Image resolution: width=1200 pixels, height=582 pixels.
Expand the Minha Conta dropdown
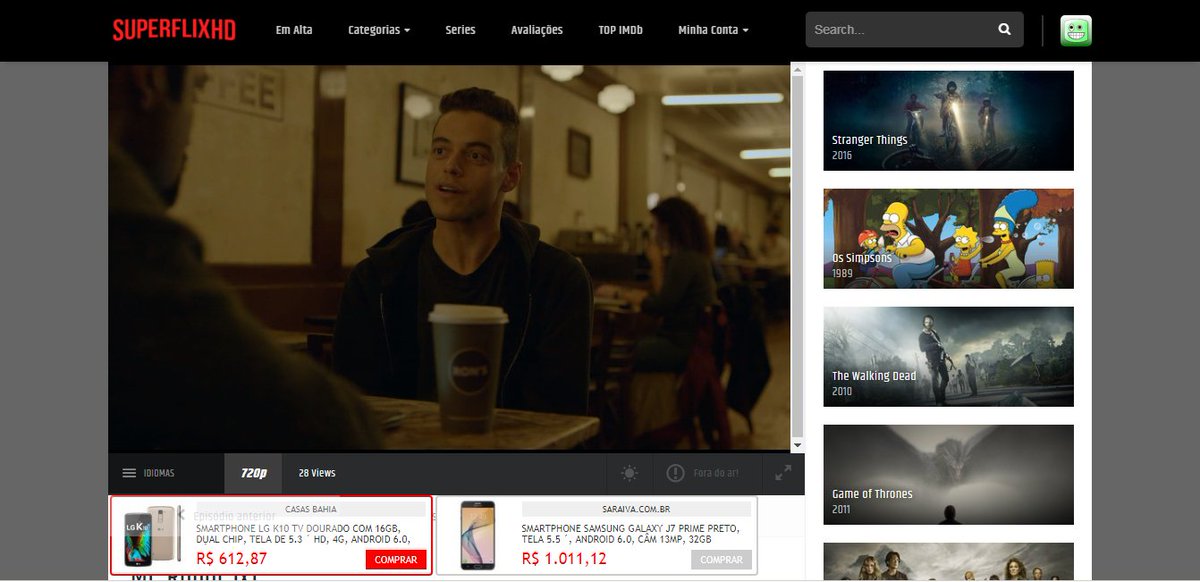tap(714, 30)
